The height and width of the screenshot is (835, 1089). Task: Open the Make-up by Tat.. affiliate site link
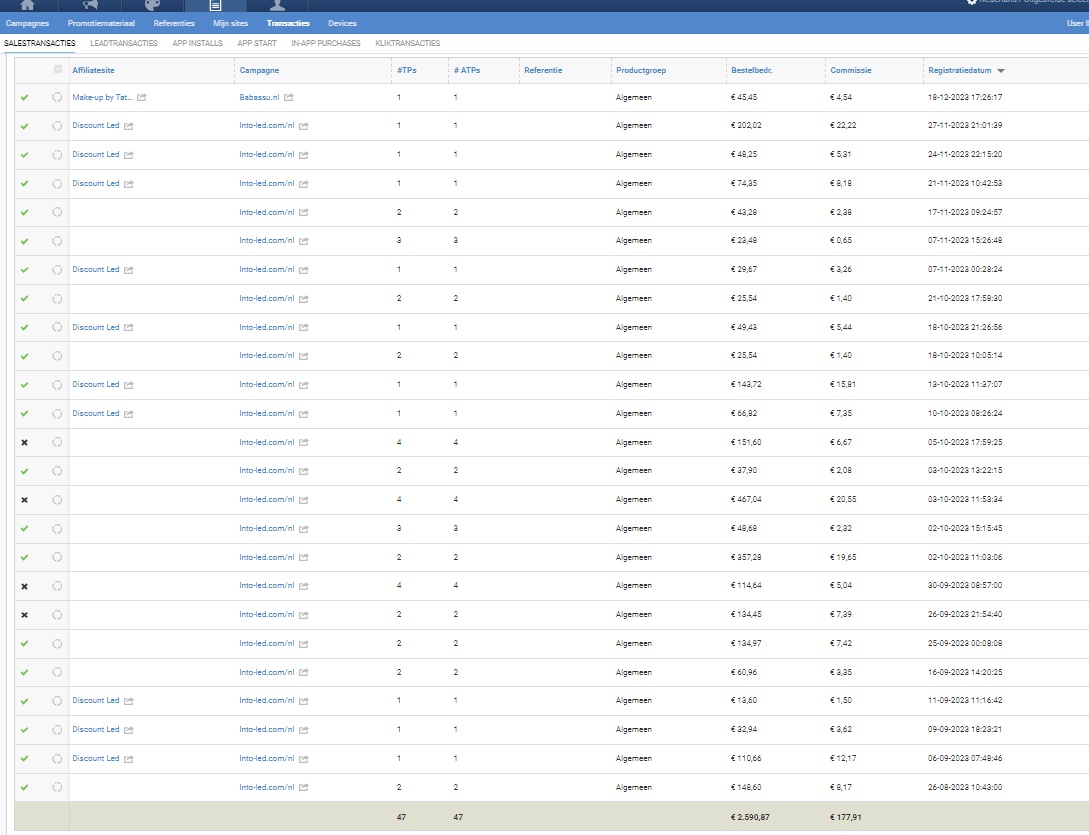pos(102,97)
